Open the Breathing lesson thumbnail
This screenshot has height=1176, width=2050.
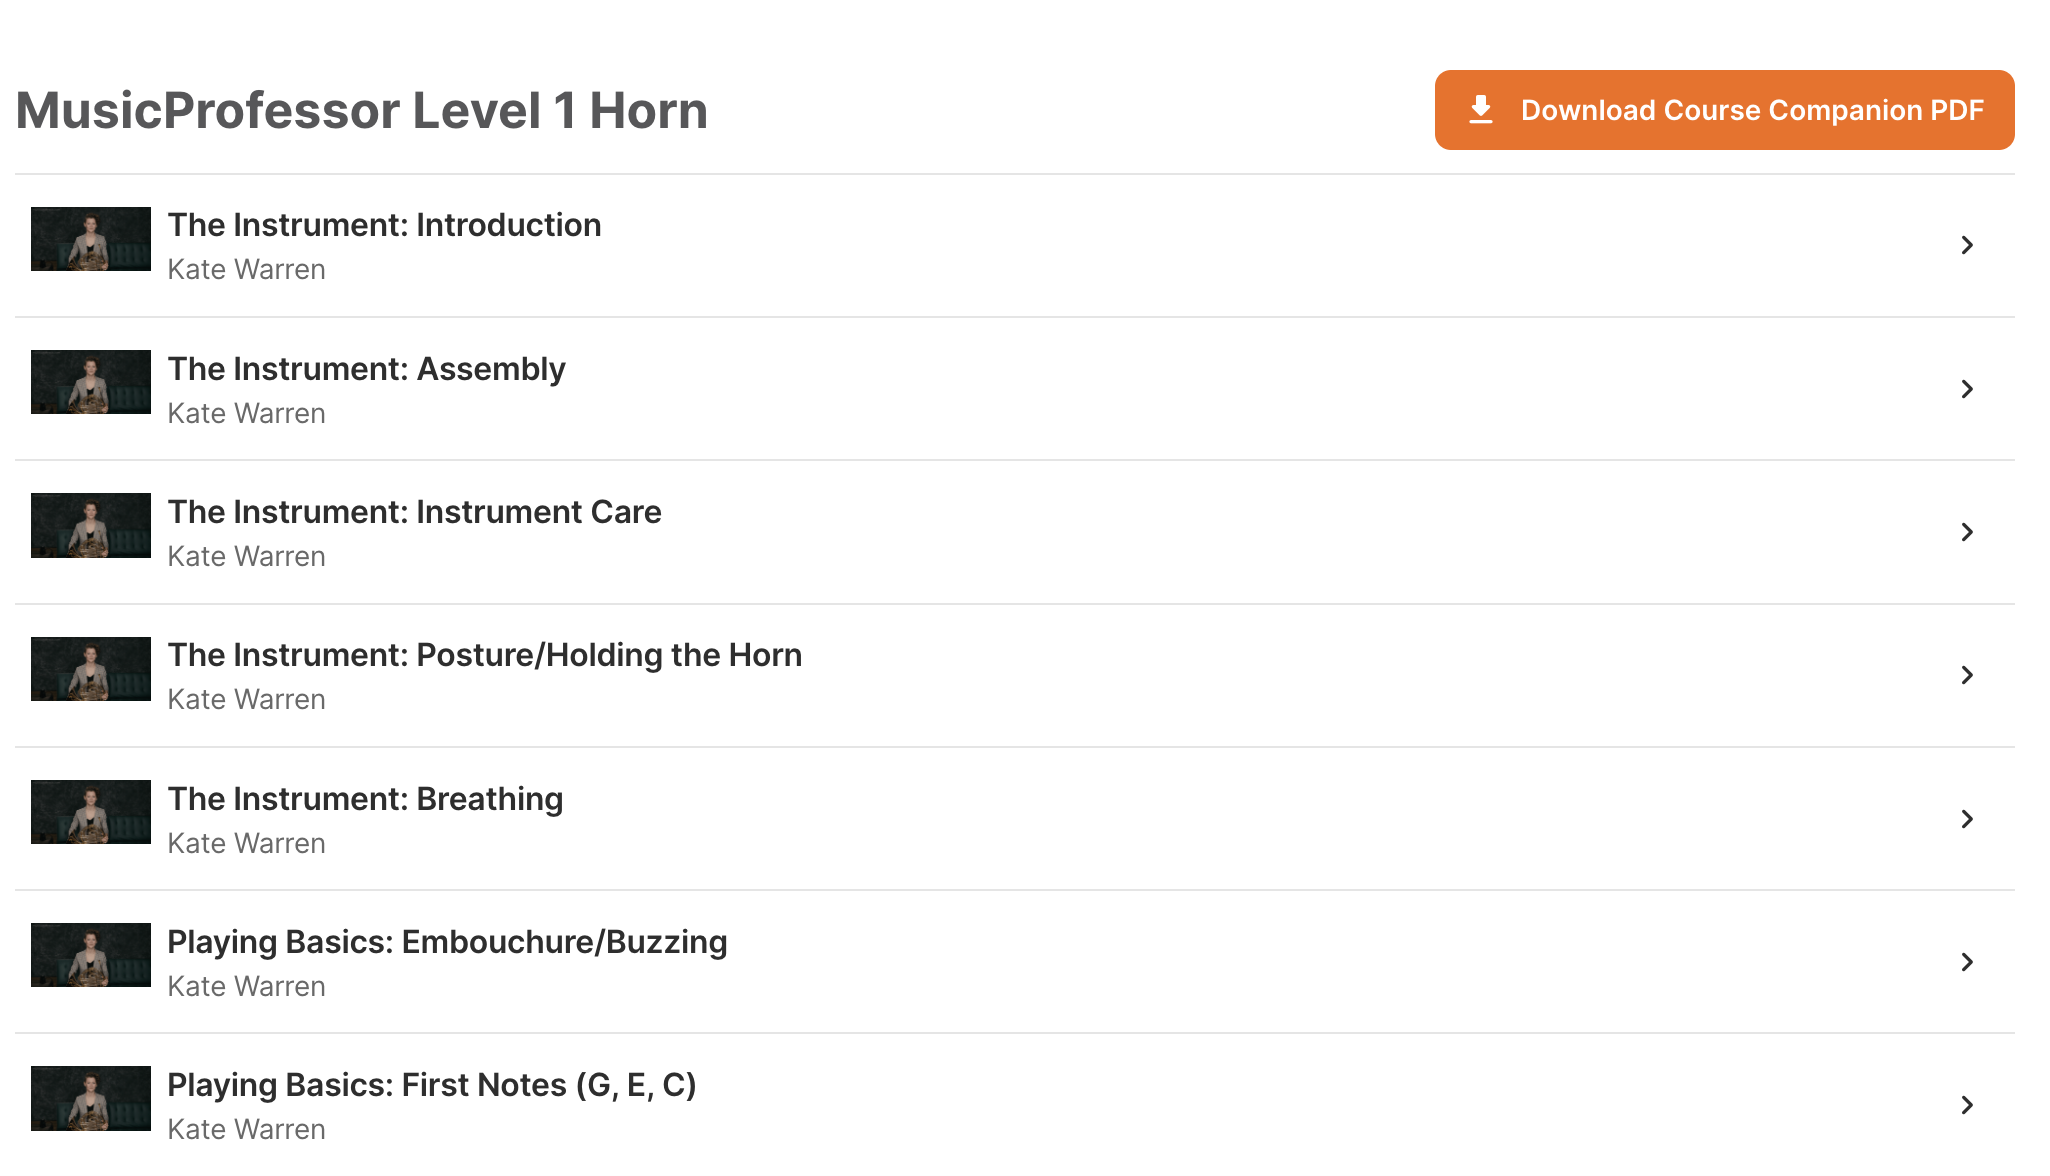point(91,812)
